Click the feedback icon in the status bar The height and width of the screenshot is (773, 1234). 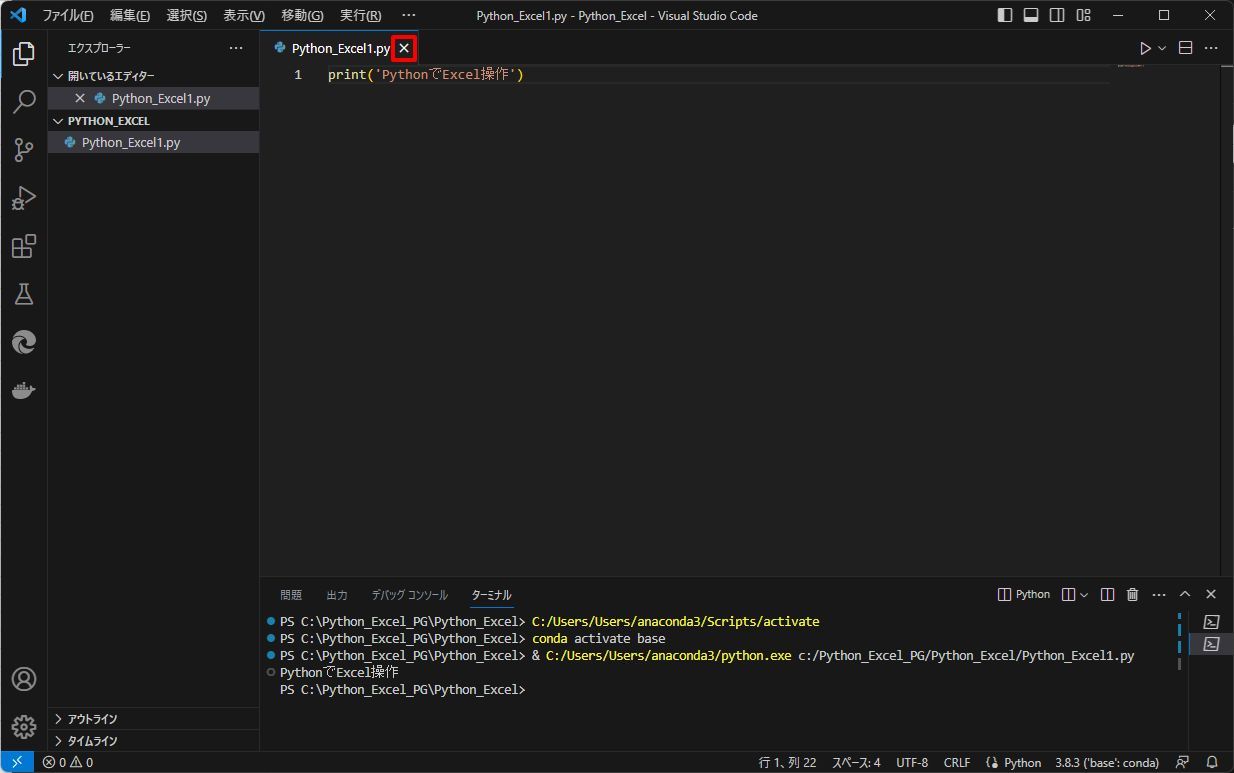click(x=1183, y=762)
